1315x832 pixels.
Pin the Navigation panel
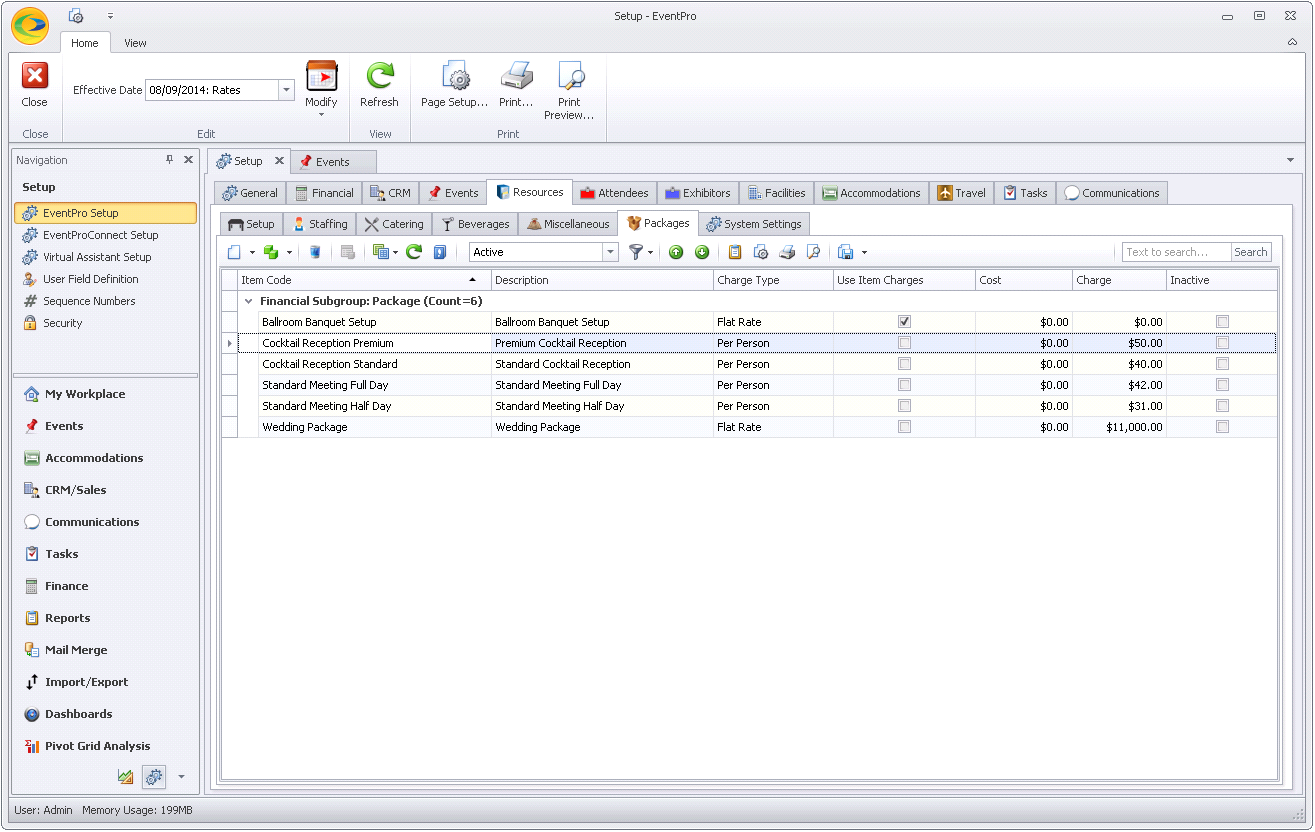169,160
